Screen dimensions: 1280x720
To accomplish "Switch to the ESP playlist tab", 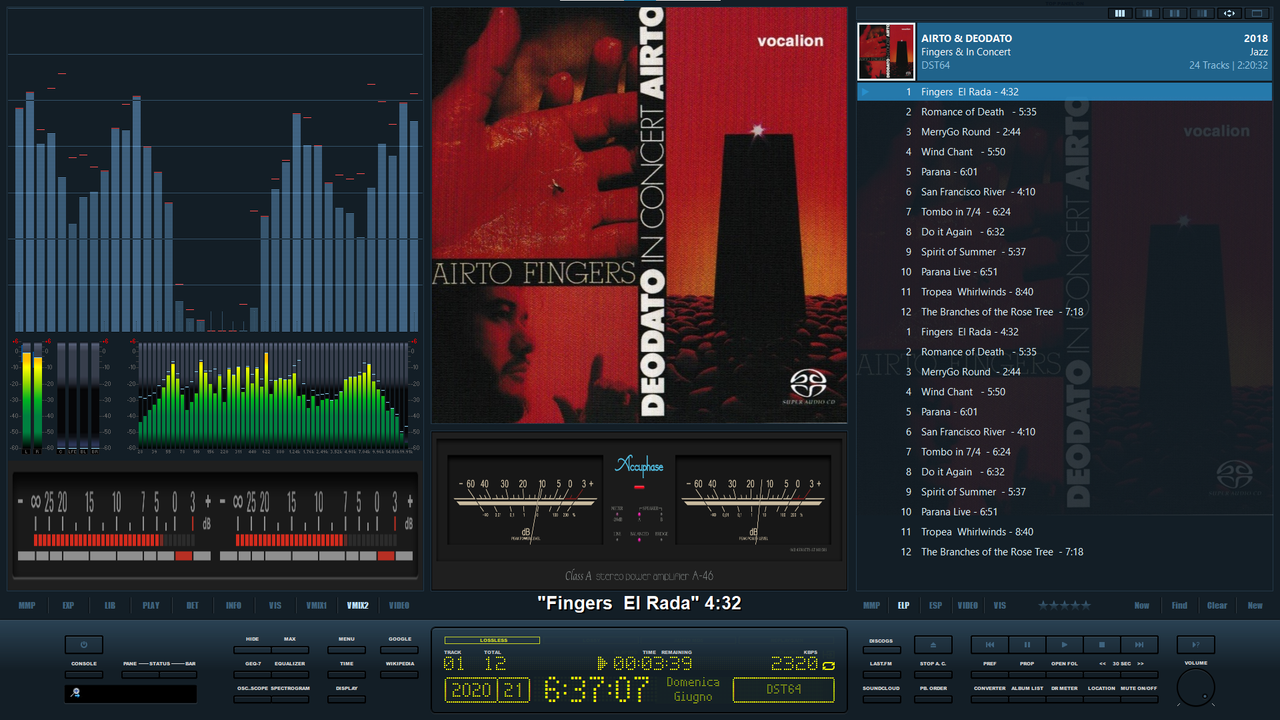I will (935, 605).
